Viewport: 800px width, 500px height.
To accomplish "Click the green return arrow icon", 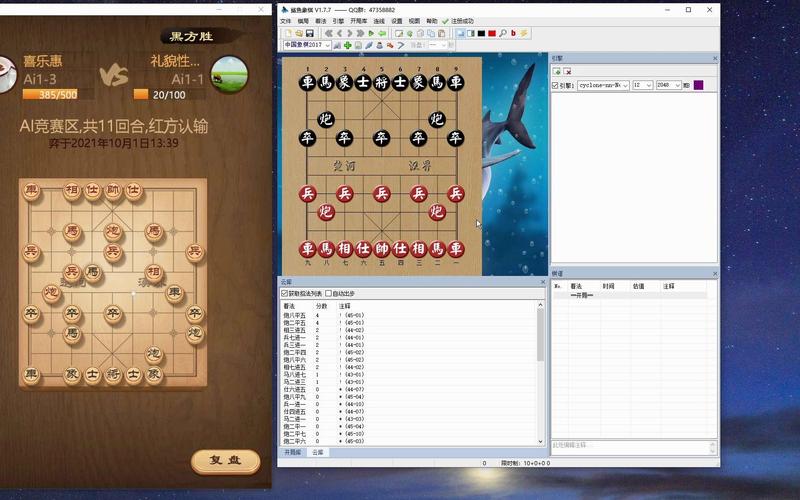I will [382, 33].
